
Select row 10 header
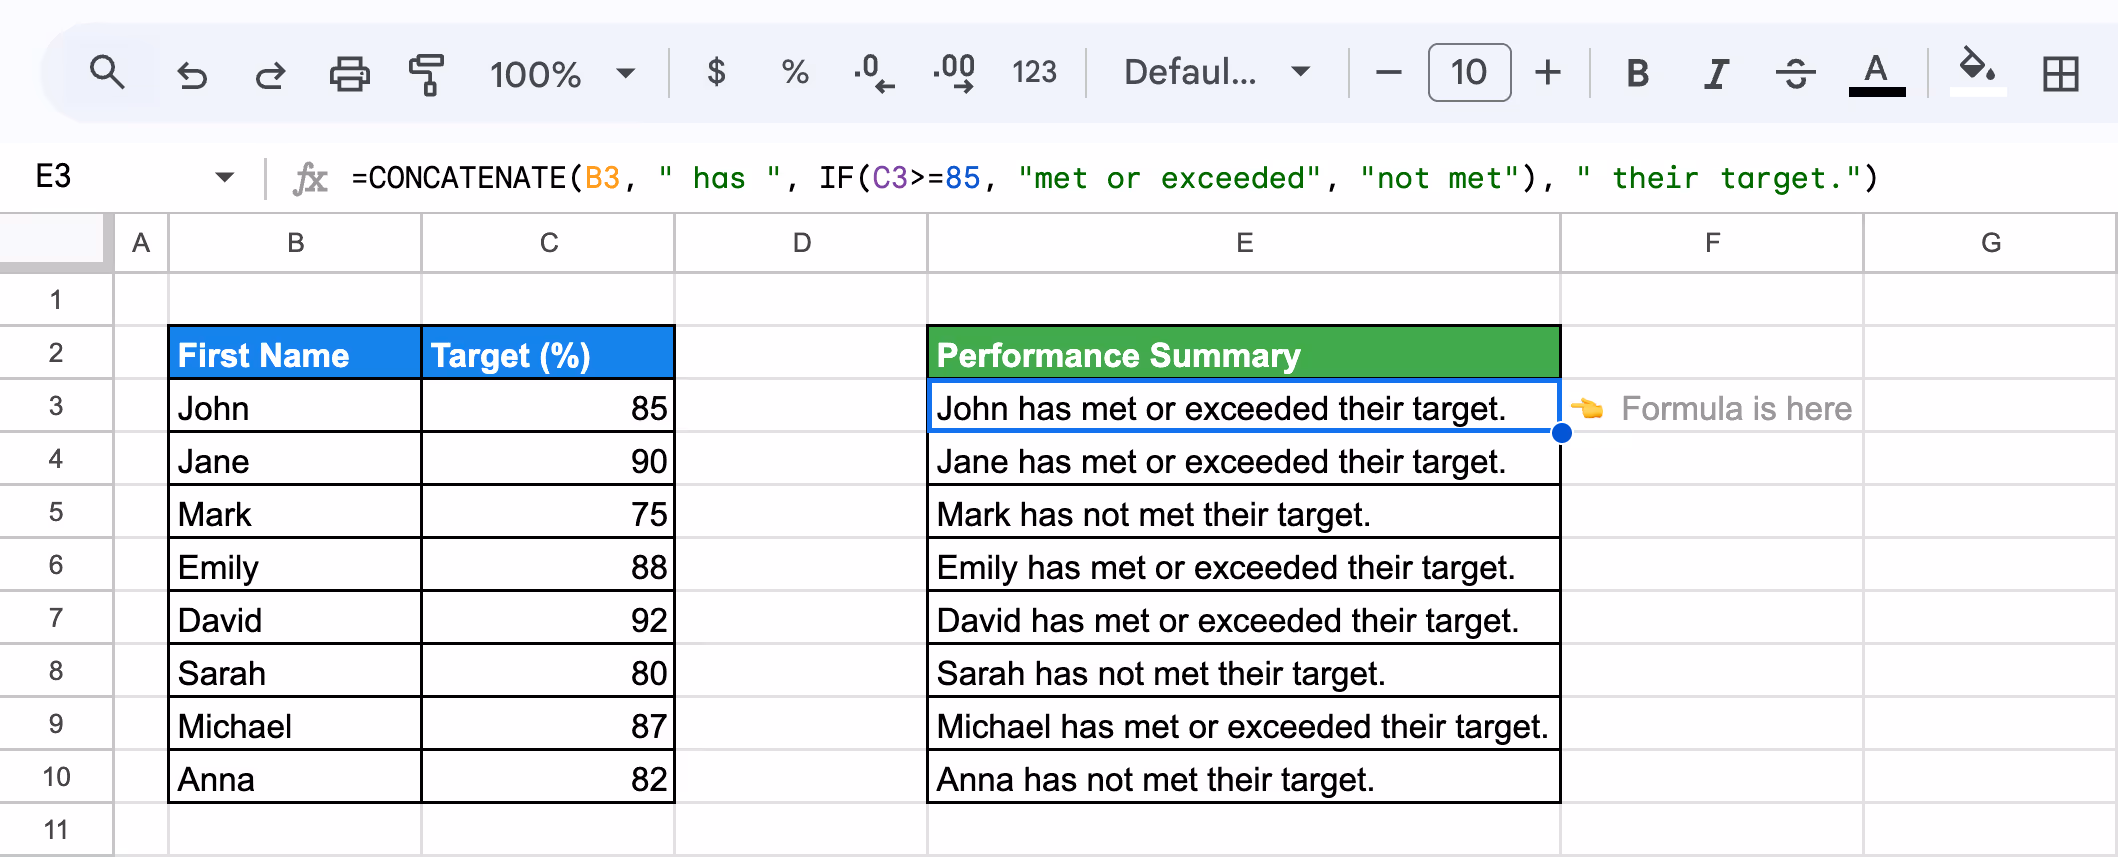(56, 777)
